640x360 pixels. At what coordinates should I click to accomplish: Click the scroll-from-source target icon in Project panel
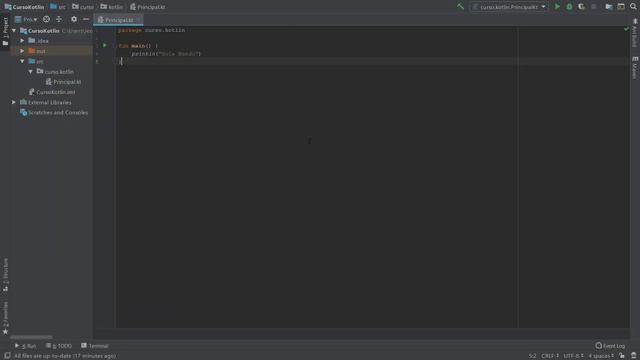click(x=46, y=19)
